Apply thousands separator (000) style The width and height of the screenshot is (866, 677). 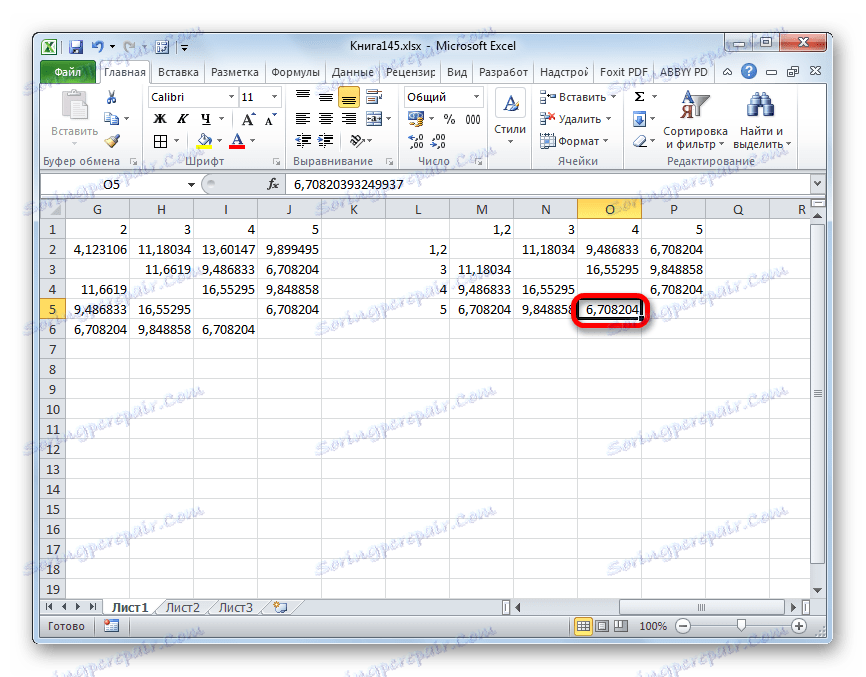pyautogui.click(x=472, y=119)
